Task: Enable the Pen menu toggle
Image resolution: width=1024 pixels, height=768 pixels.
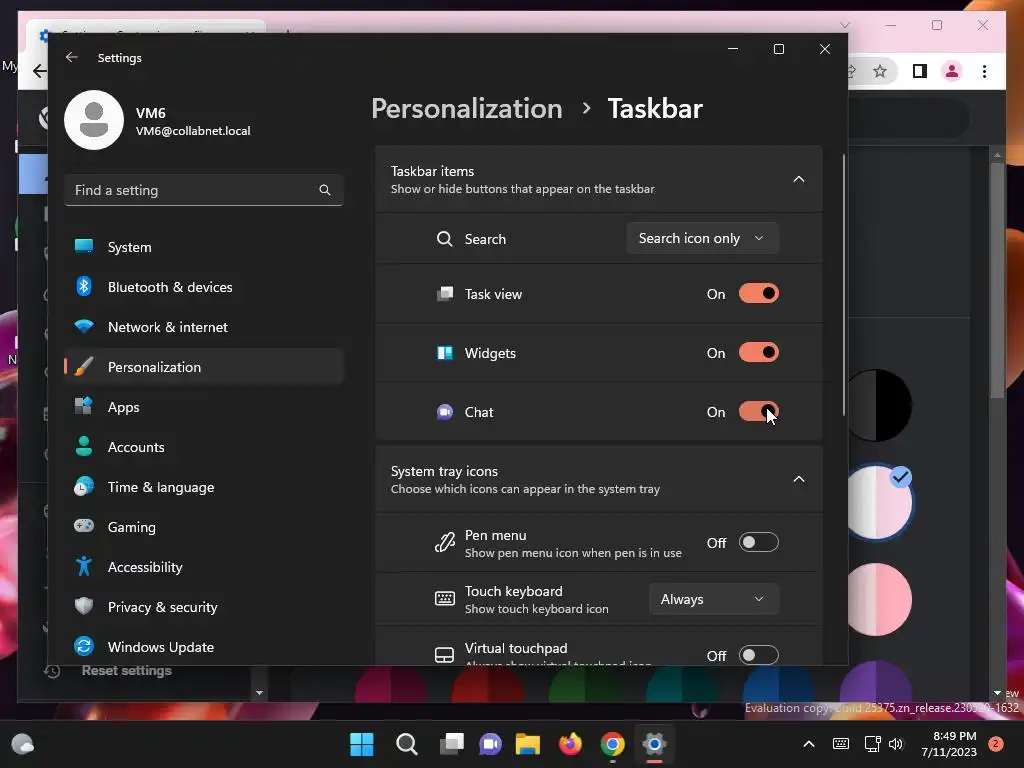Action: click(759, 542)
